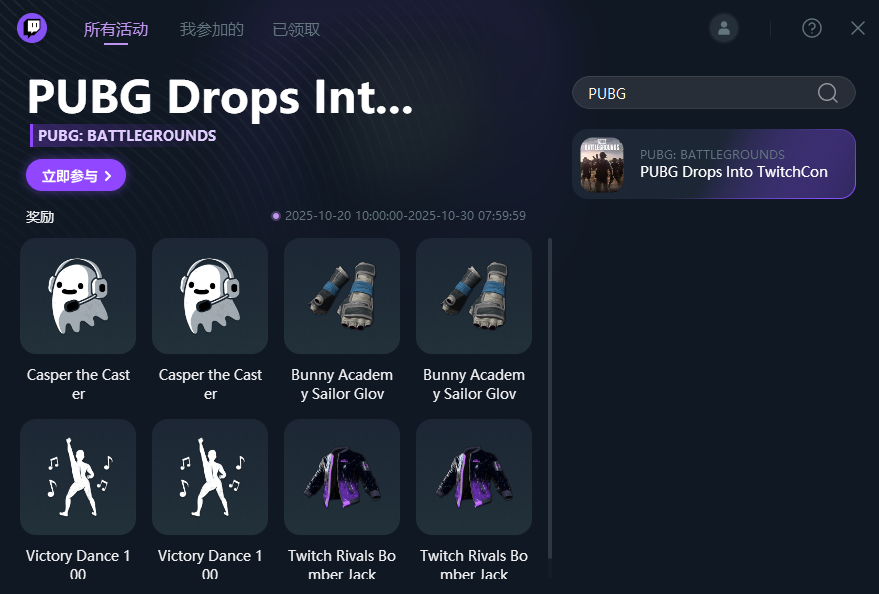This screenshot has width=879, height=594.
Task: Switch to the 我参加的 tab
Action: click(x=211, y=29)
